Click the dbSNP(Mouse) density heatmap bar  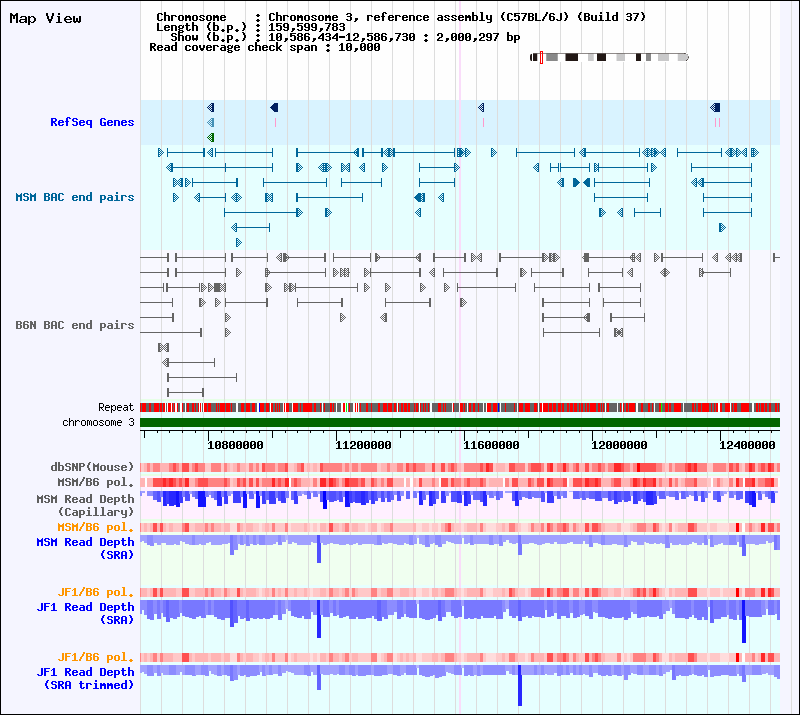click(x=460, y=467)
